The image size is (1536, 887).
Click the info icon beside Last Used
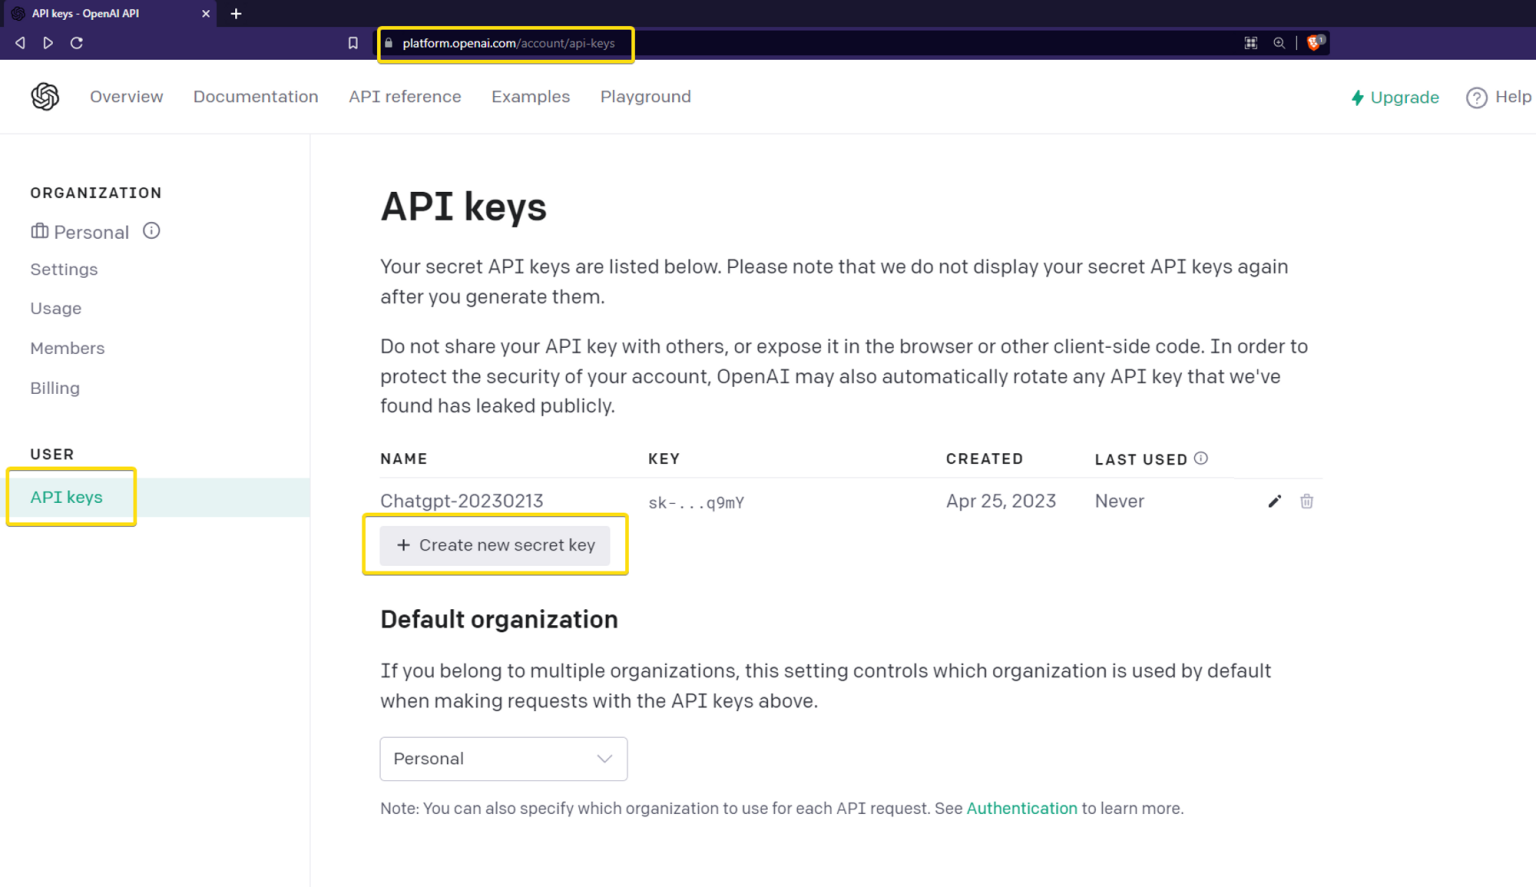point(1200,458)
